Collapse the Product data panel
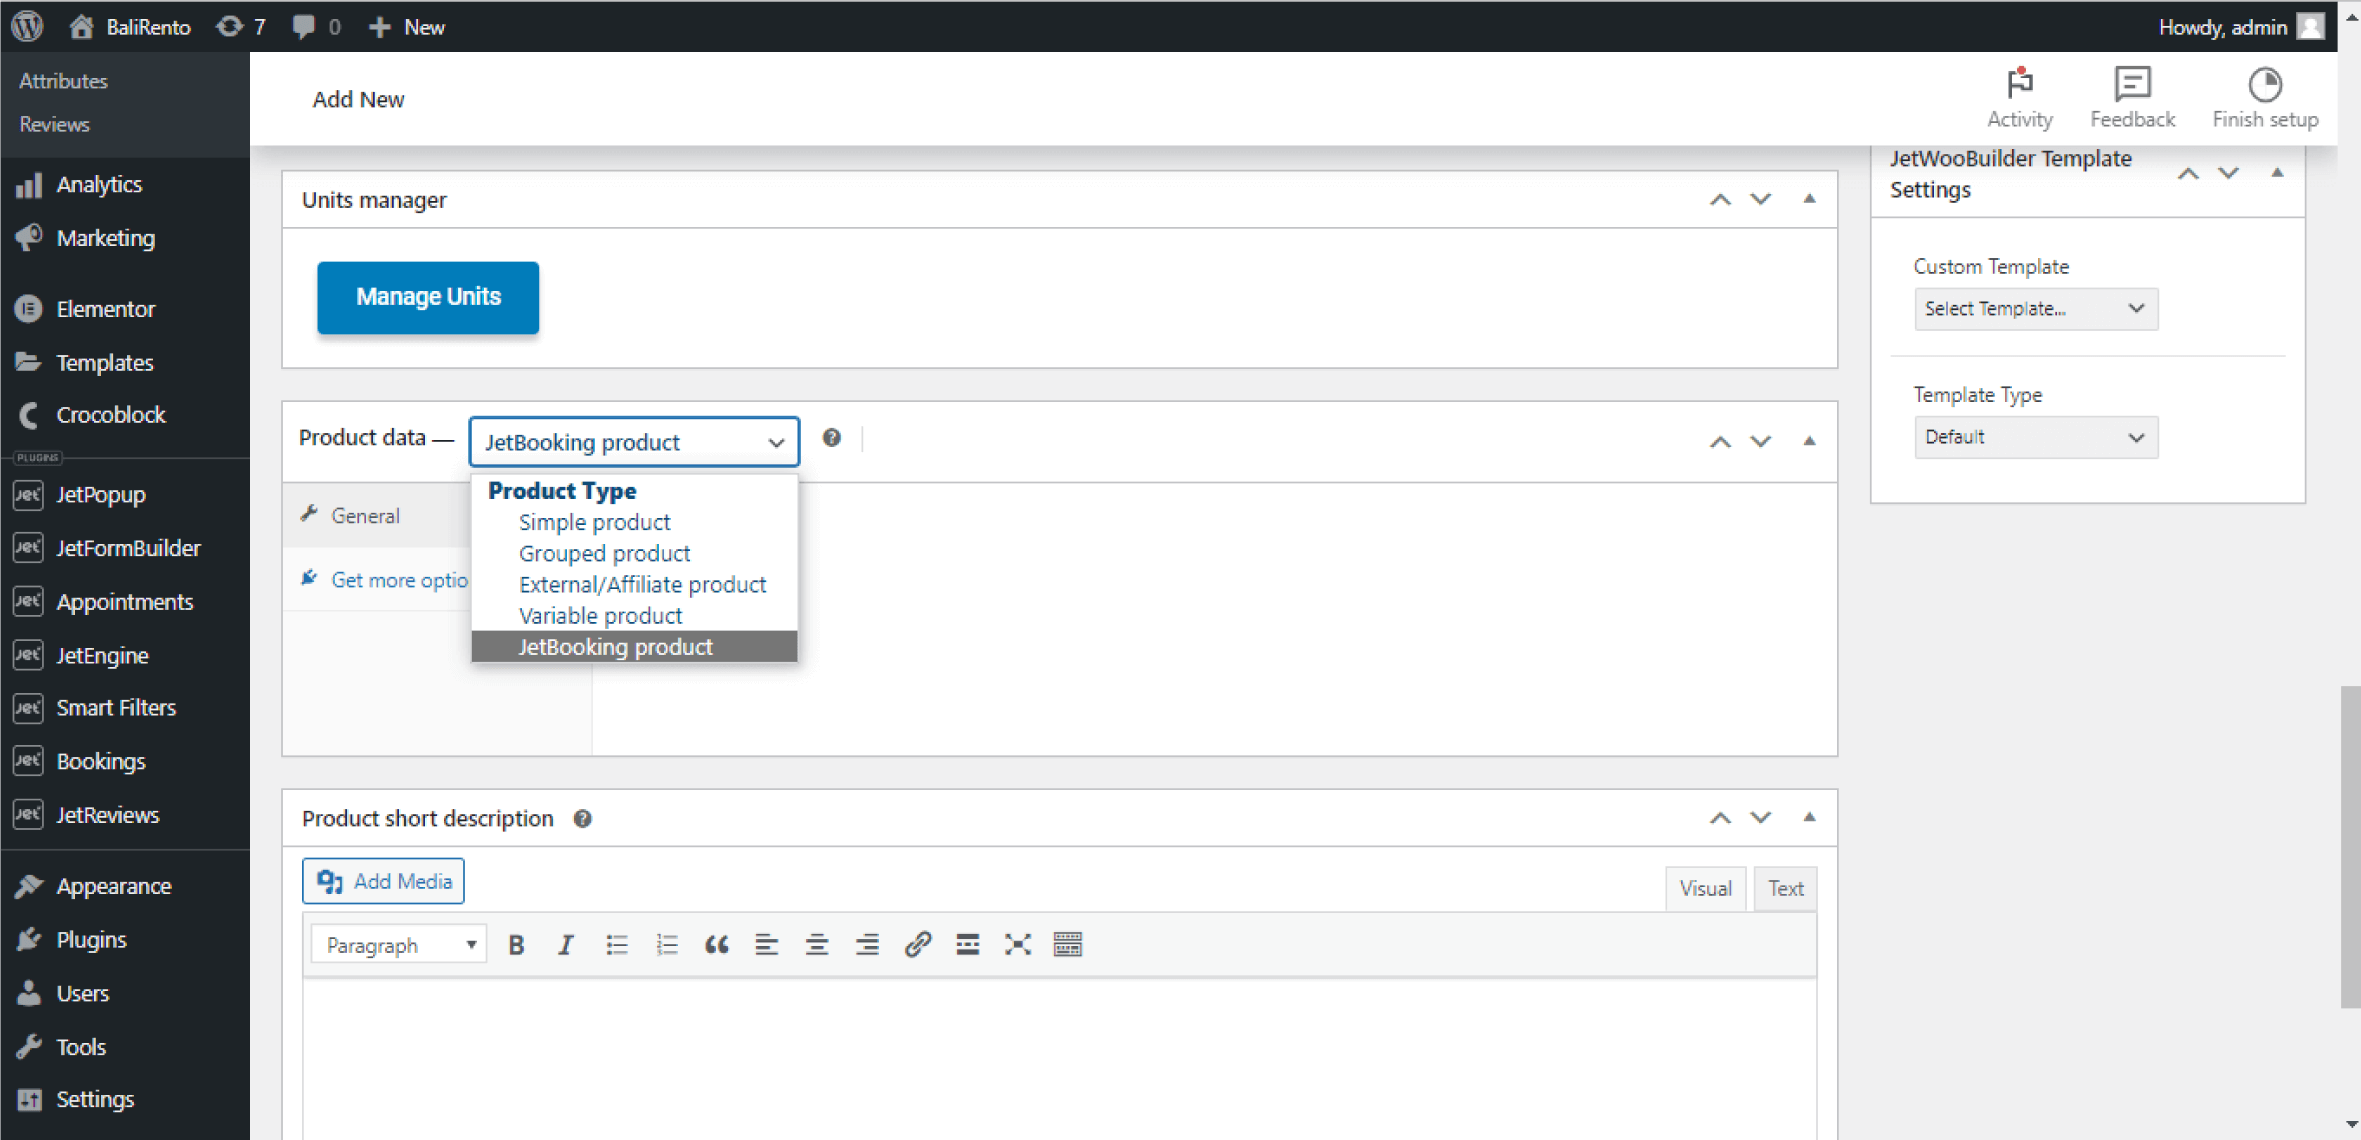The width and height of the screenshot is (2361, 1140). [1809, 441]
